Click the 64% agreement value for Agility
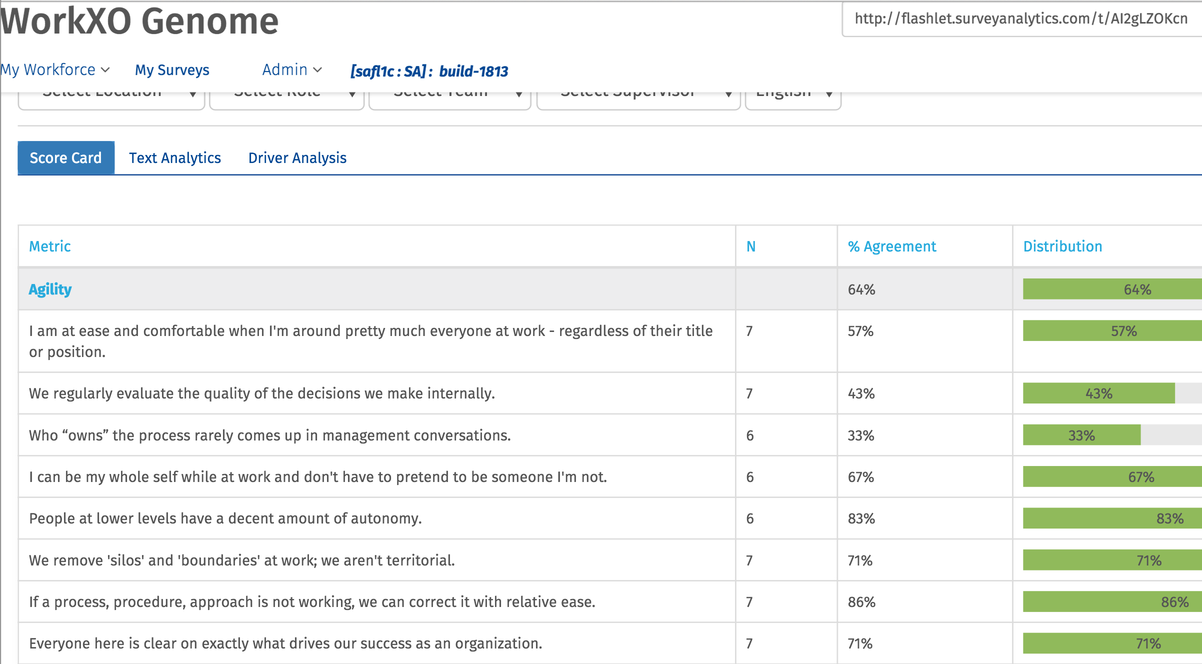This screenshot has width=1202, height=664. coord(861,289)
